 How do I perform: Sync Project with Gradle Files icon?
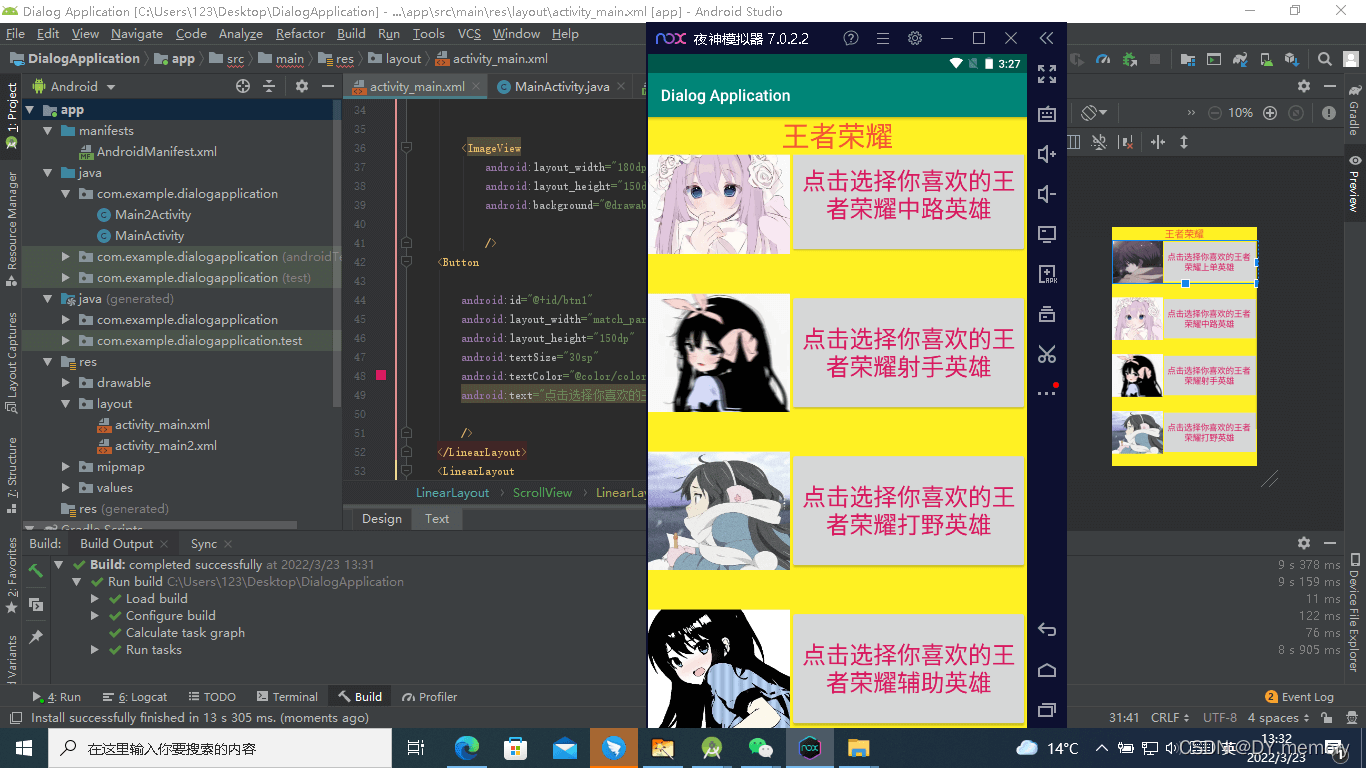coord(1240,59)
